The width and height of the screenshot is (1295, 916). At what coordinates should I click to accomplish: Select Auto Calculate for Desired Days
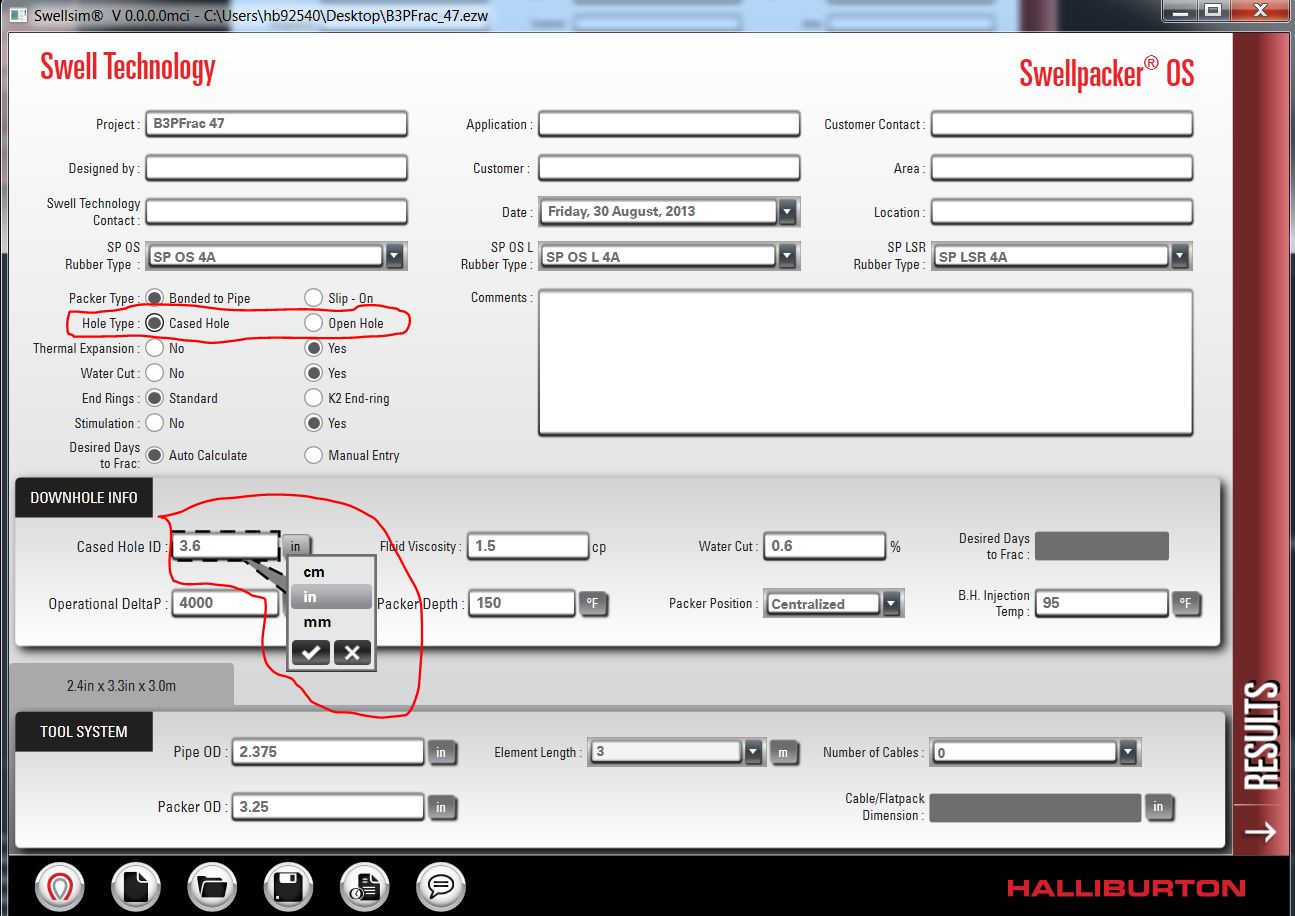click(x=154, y=455)
